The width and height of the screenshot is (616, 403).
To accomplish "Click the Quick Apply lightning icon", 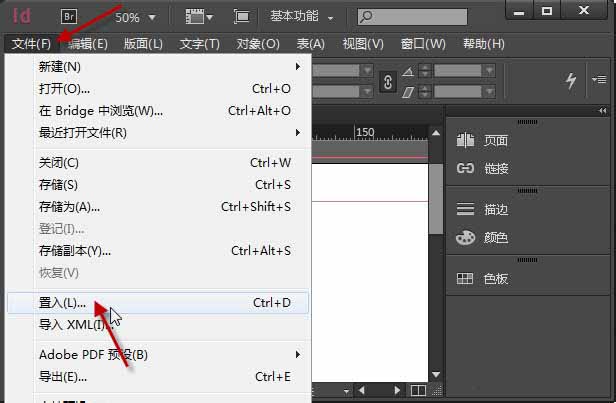I will [x=571, y=81].
